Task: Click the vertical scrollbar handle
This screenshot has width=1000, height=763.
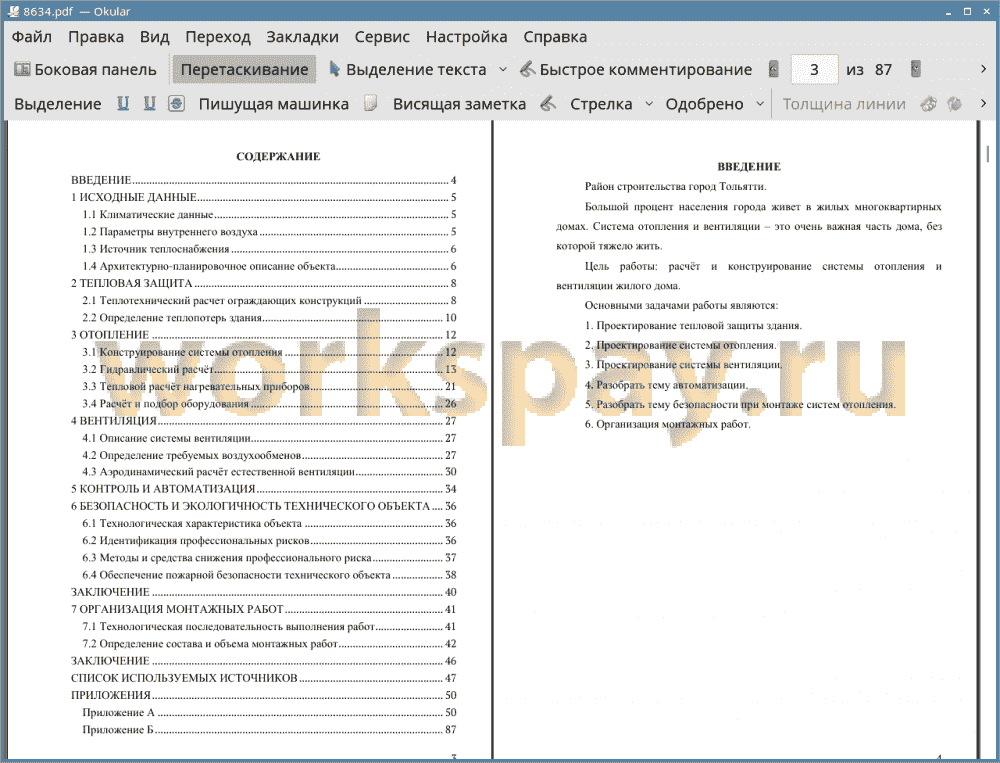Action: tap(988, 154)
